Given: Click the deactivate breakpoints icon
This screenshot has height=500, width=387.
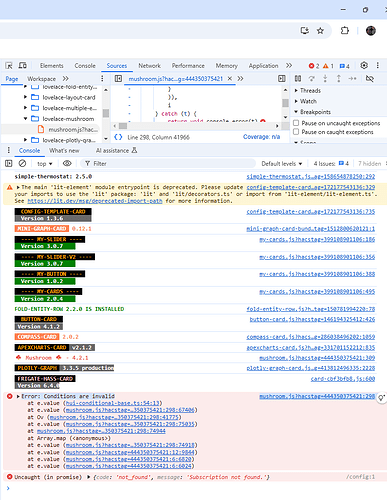Looking at the screenshot, I should 370,79.
